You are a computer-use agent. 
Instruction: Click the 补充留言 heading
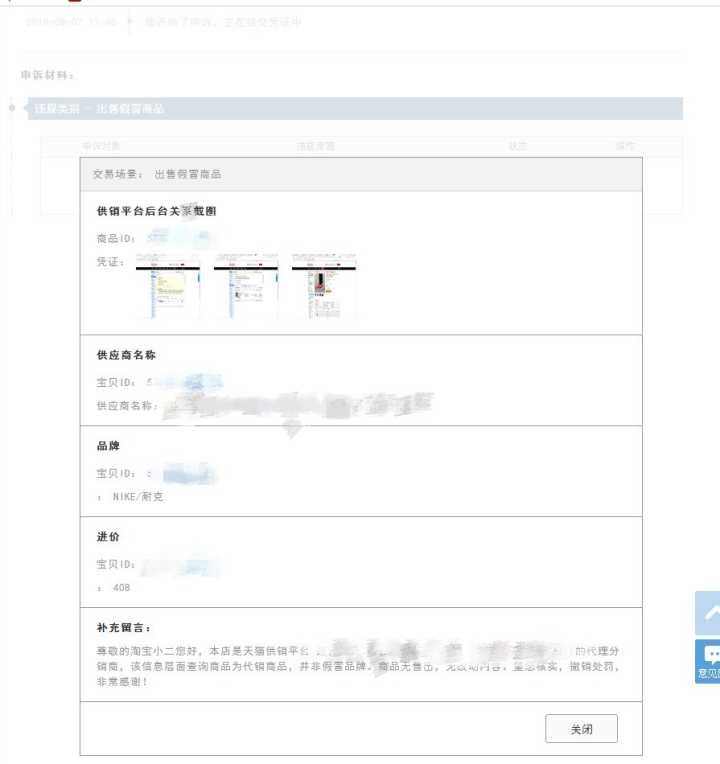124,628
